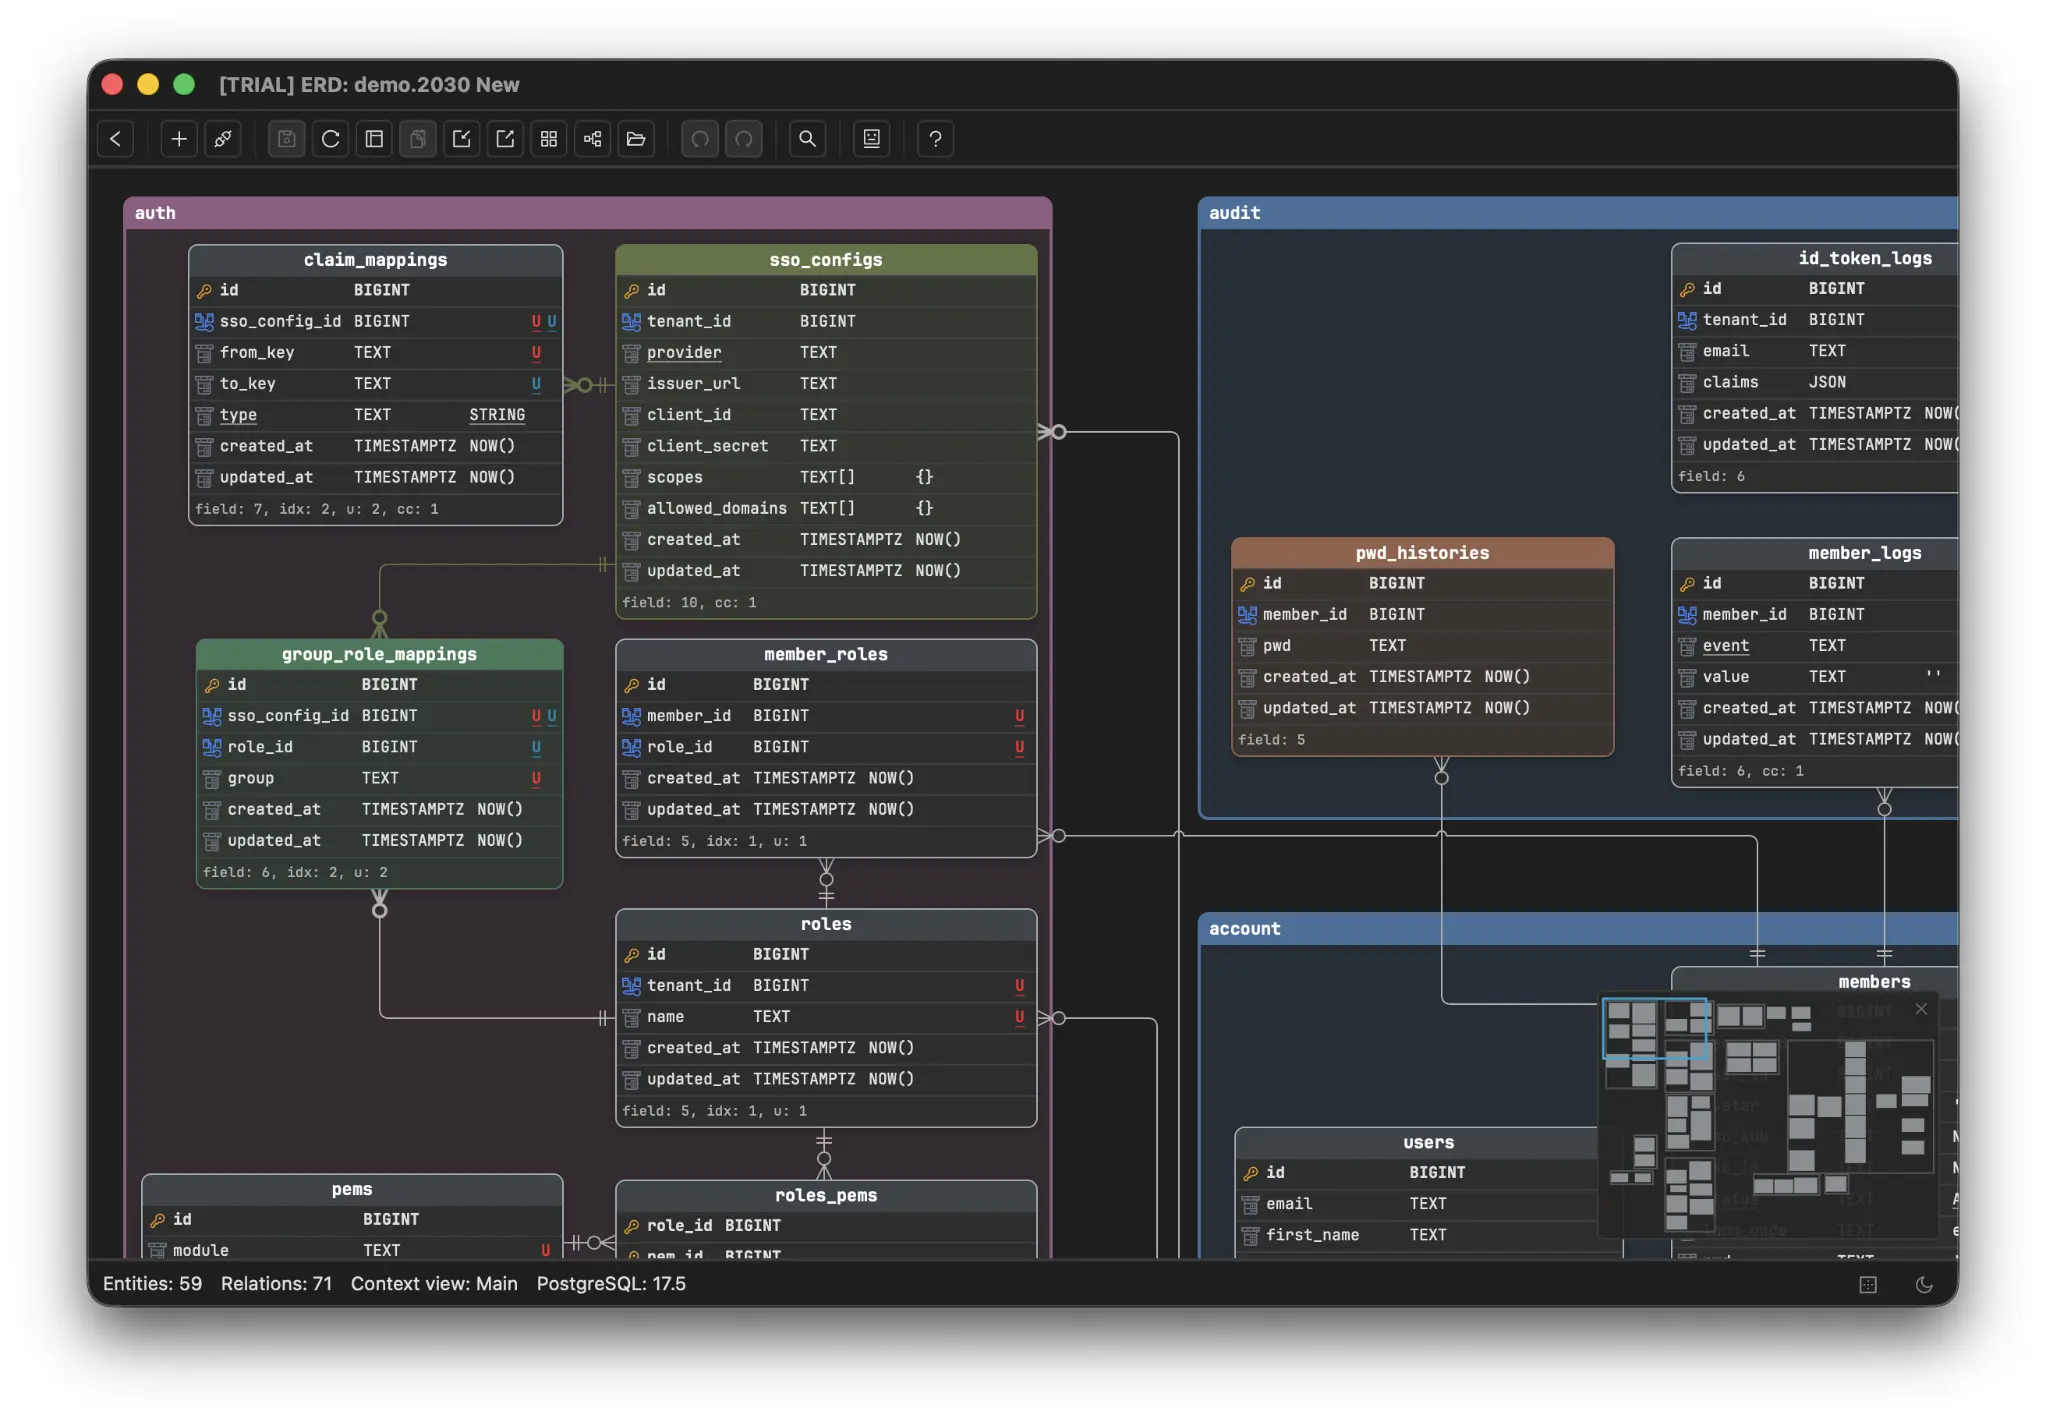The height and width of the screenshot is (1422, 2046).
Task: Click the minimap viewport rectangle
Action: [x=1654, y=1028]
